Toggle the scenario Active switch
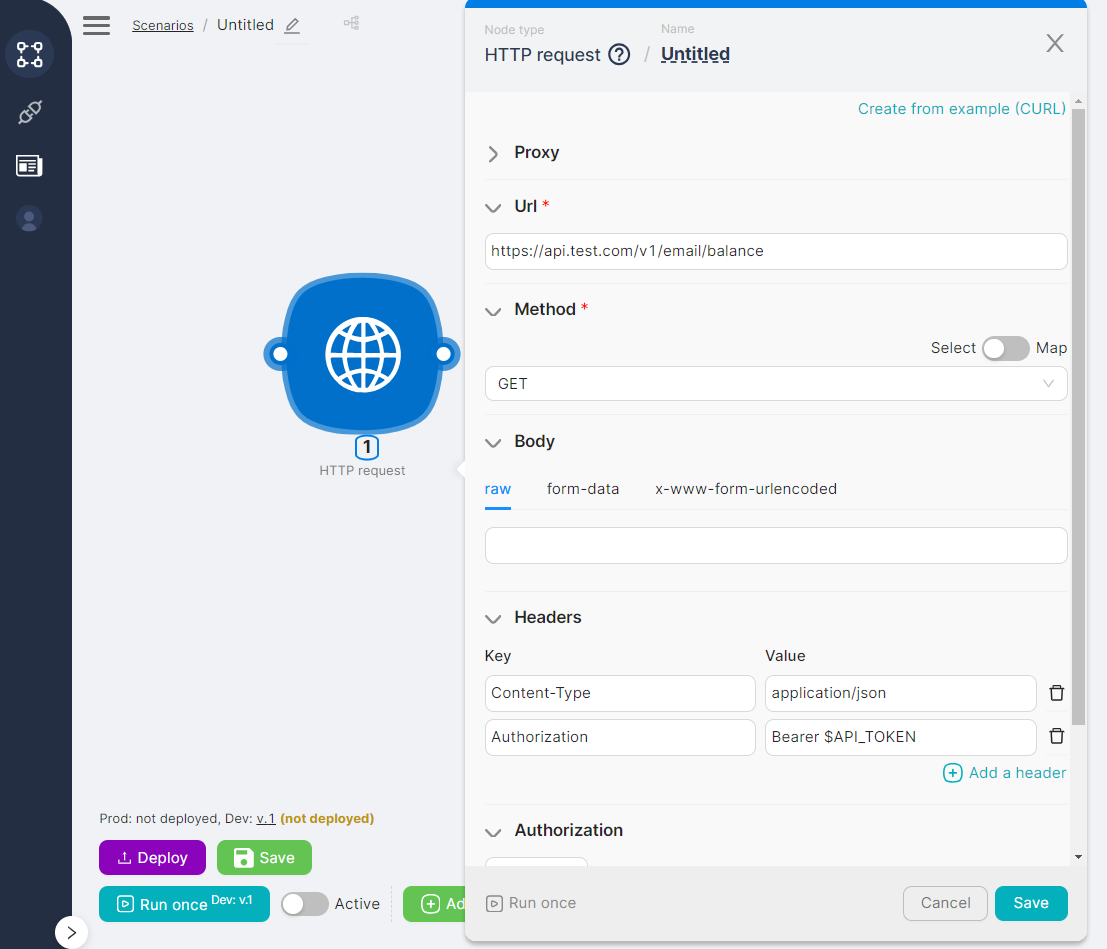The height and width of the screenshot is (949, 1107). coord(305,904)
